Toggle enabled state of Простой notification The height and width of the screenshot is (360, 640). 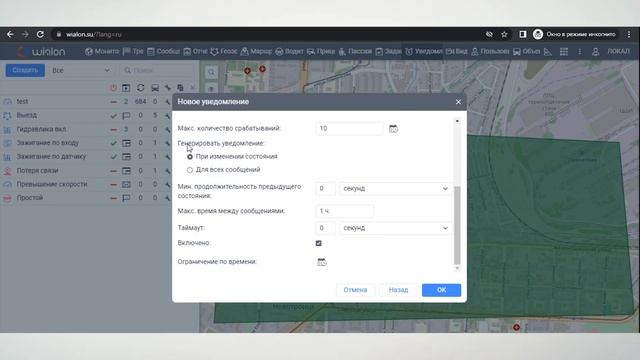pyautogui.click(x=113, y=198)
